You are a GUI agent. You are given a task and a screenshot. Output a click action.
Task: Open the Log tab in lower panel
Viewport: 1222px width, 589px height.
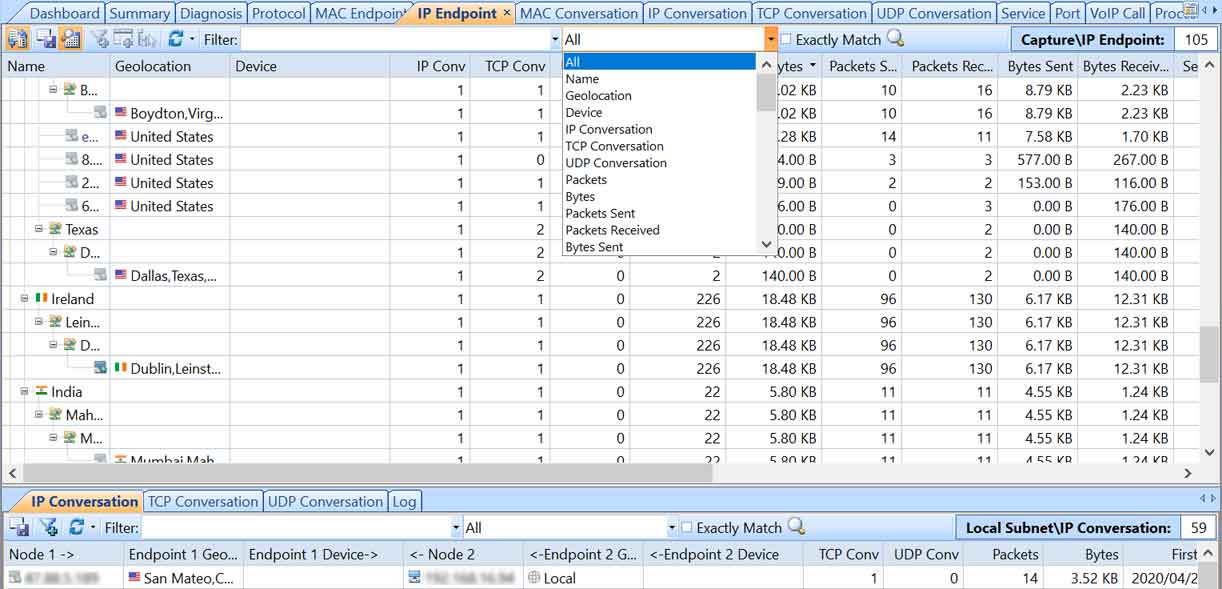pyautogui.click(x=404, y=501)
